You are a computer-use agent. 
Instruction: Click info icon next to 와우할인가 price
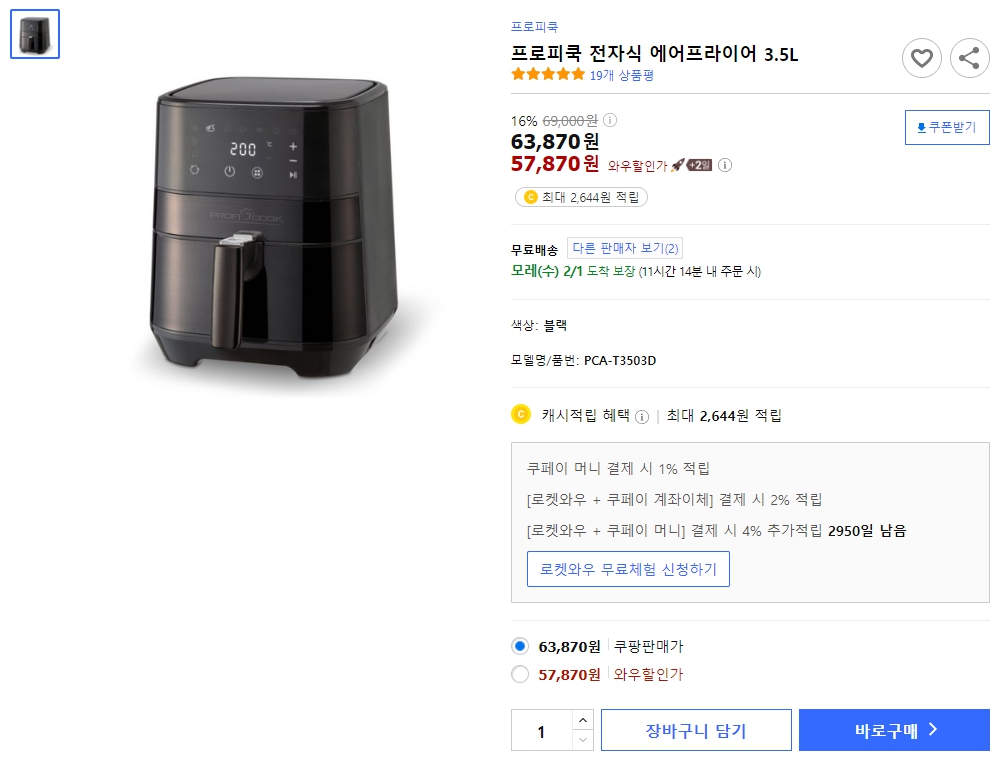coord(726,165)
